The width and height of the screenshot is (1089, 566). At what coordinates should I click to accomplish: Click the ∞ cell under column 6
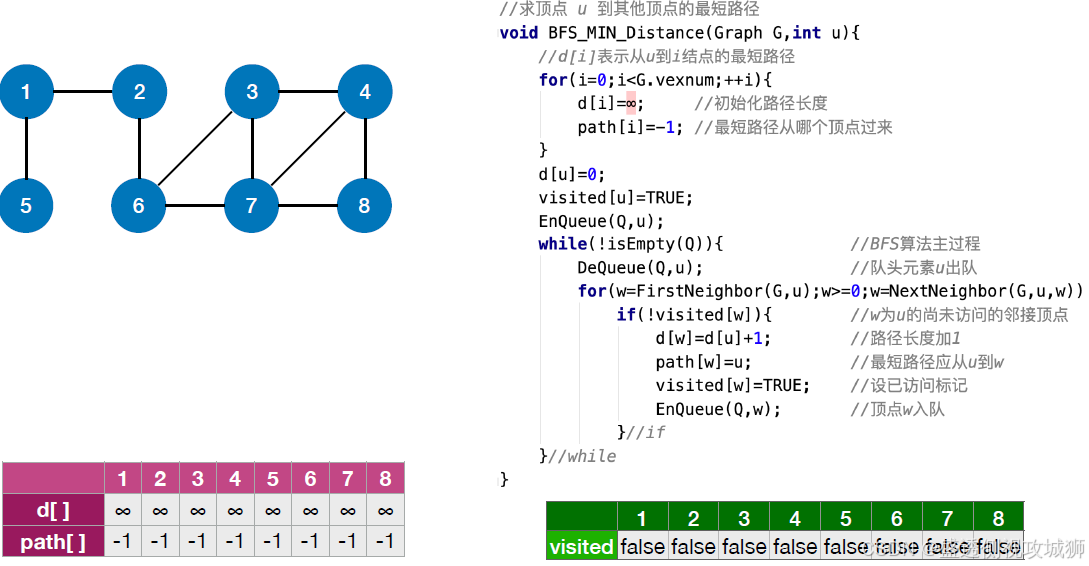[x=310, y=510]
